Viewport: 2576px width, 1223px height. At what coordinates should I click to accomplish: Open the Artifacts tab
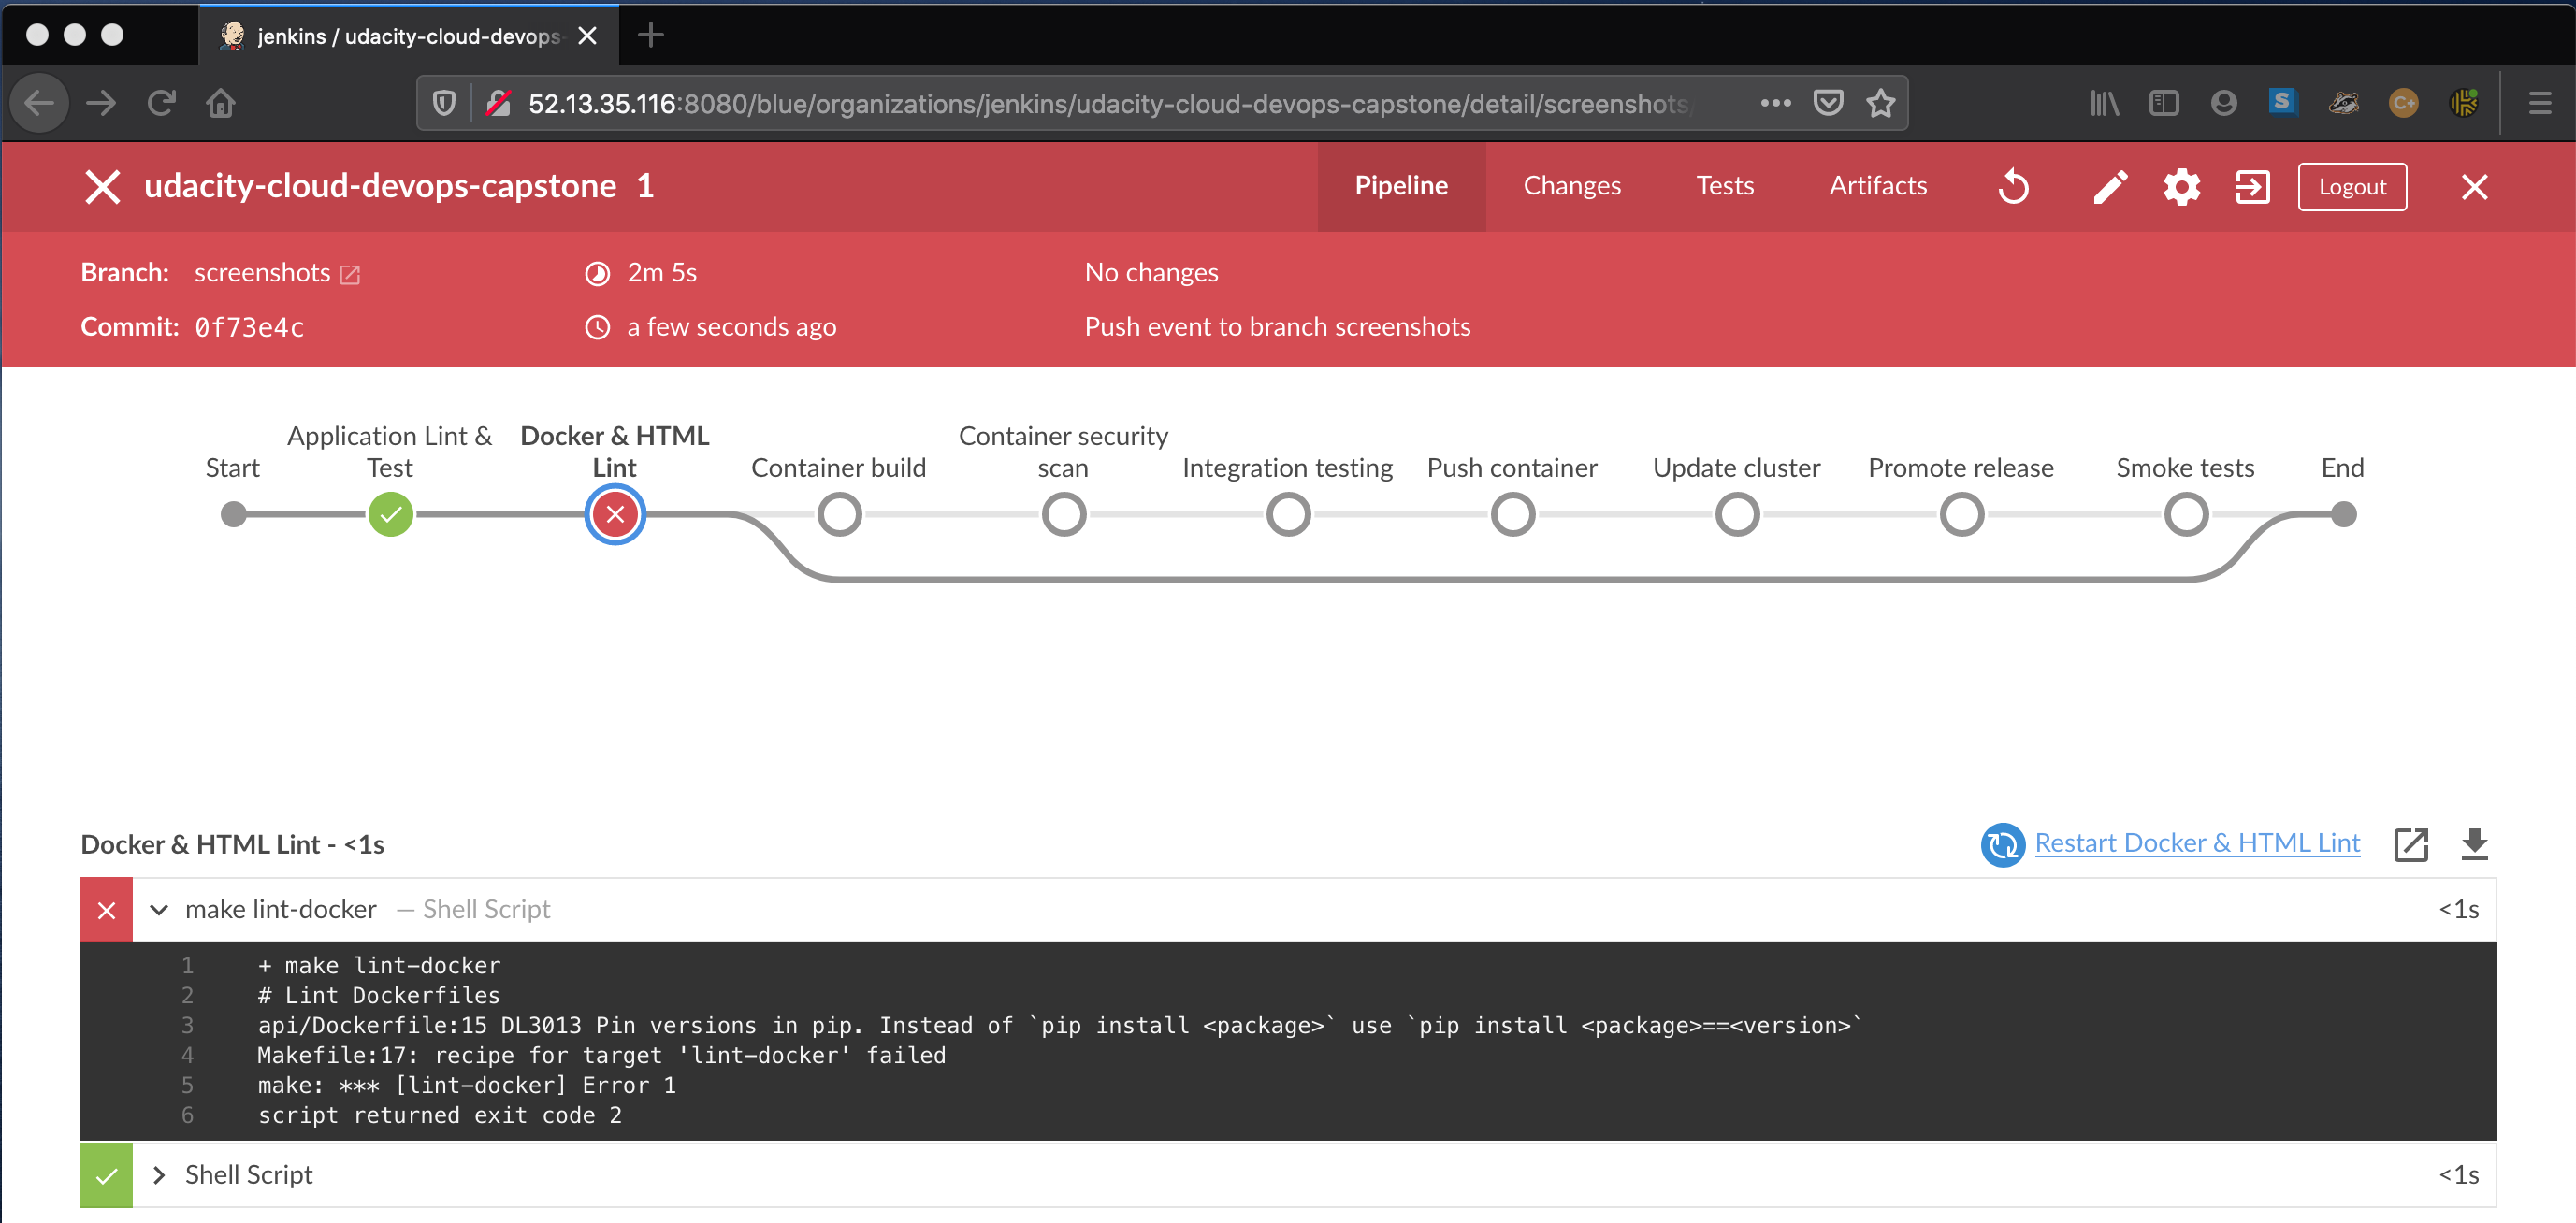1878,186
